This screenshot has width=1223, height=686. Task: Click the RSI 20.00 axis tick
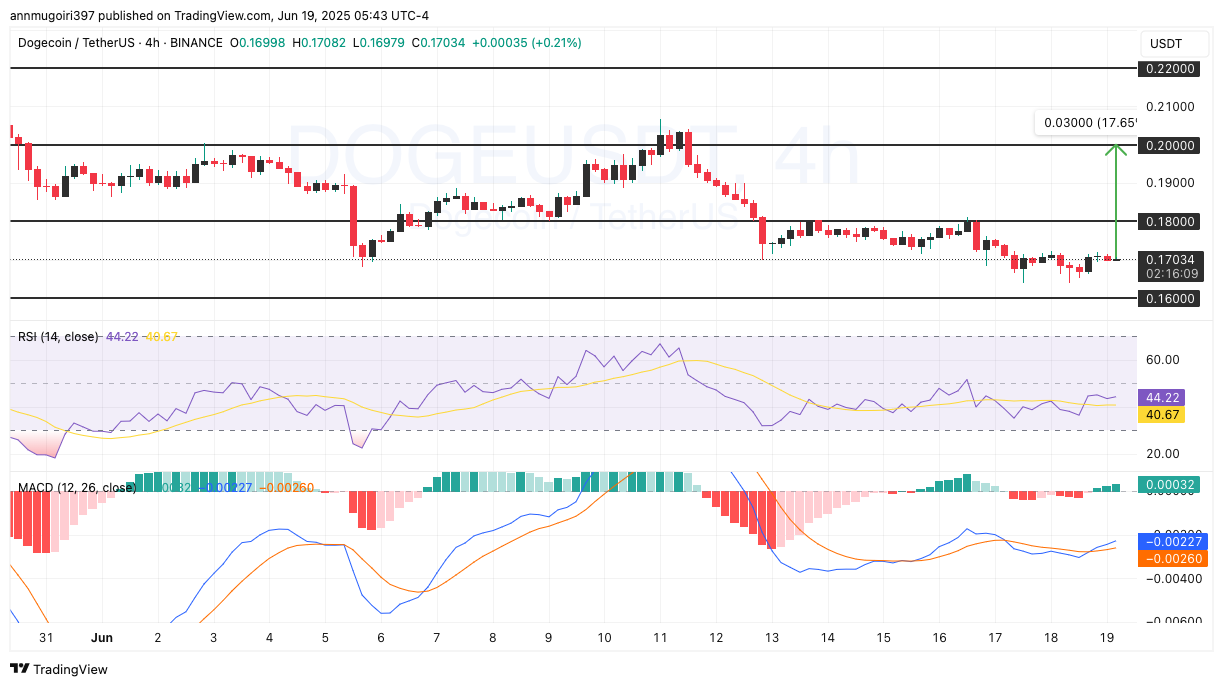coord(1163,454)
